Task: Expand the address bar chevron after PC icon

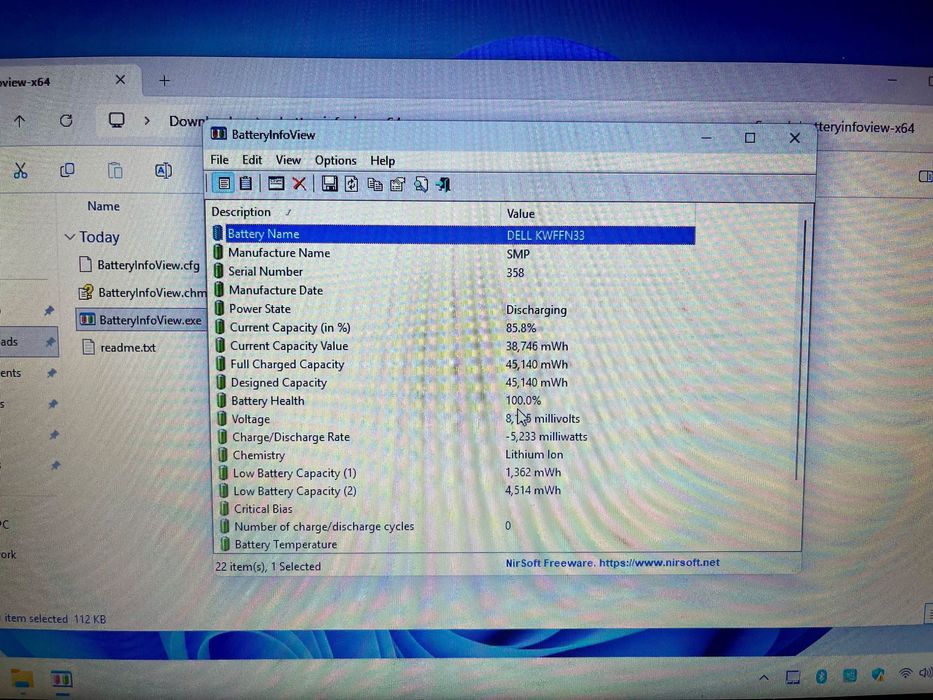Action: (147, 121)
